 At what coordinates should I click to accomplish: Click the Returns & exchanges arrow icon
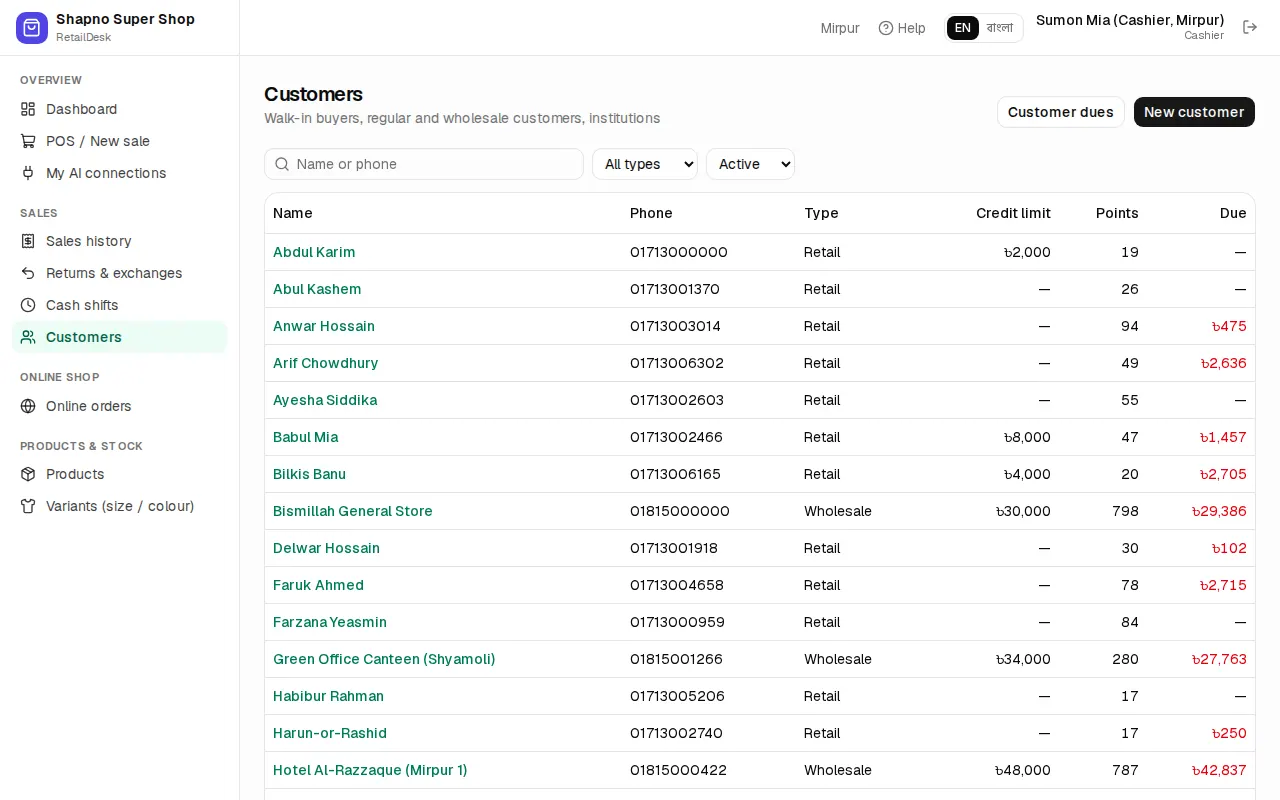point(28,273)
